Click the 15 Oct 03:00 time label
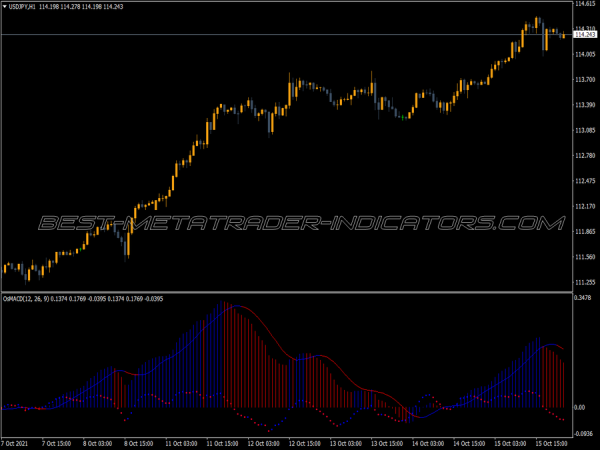600x450 pixels. click(x=510, y=443)
